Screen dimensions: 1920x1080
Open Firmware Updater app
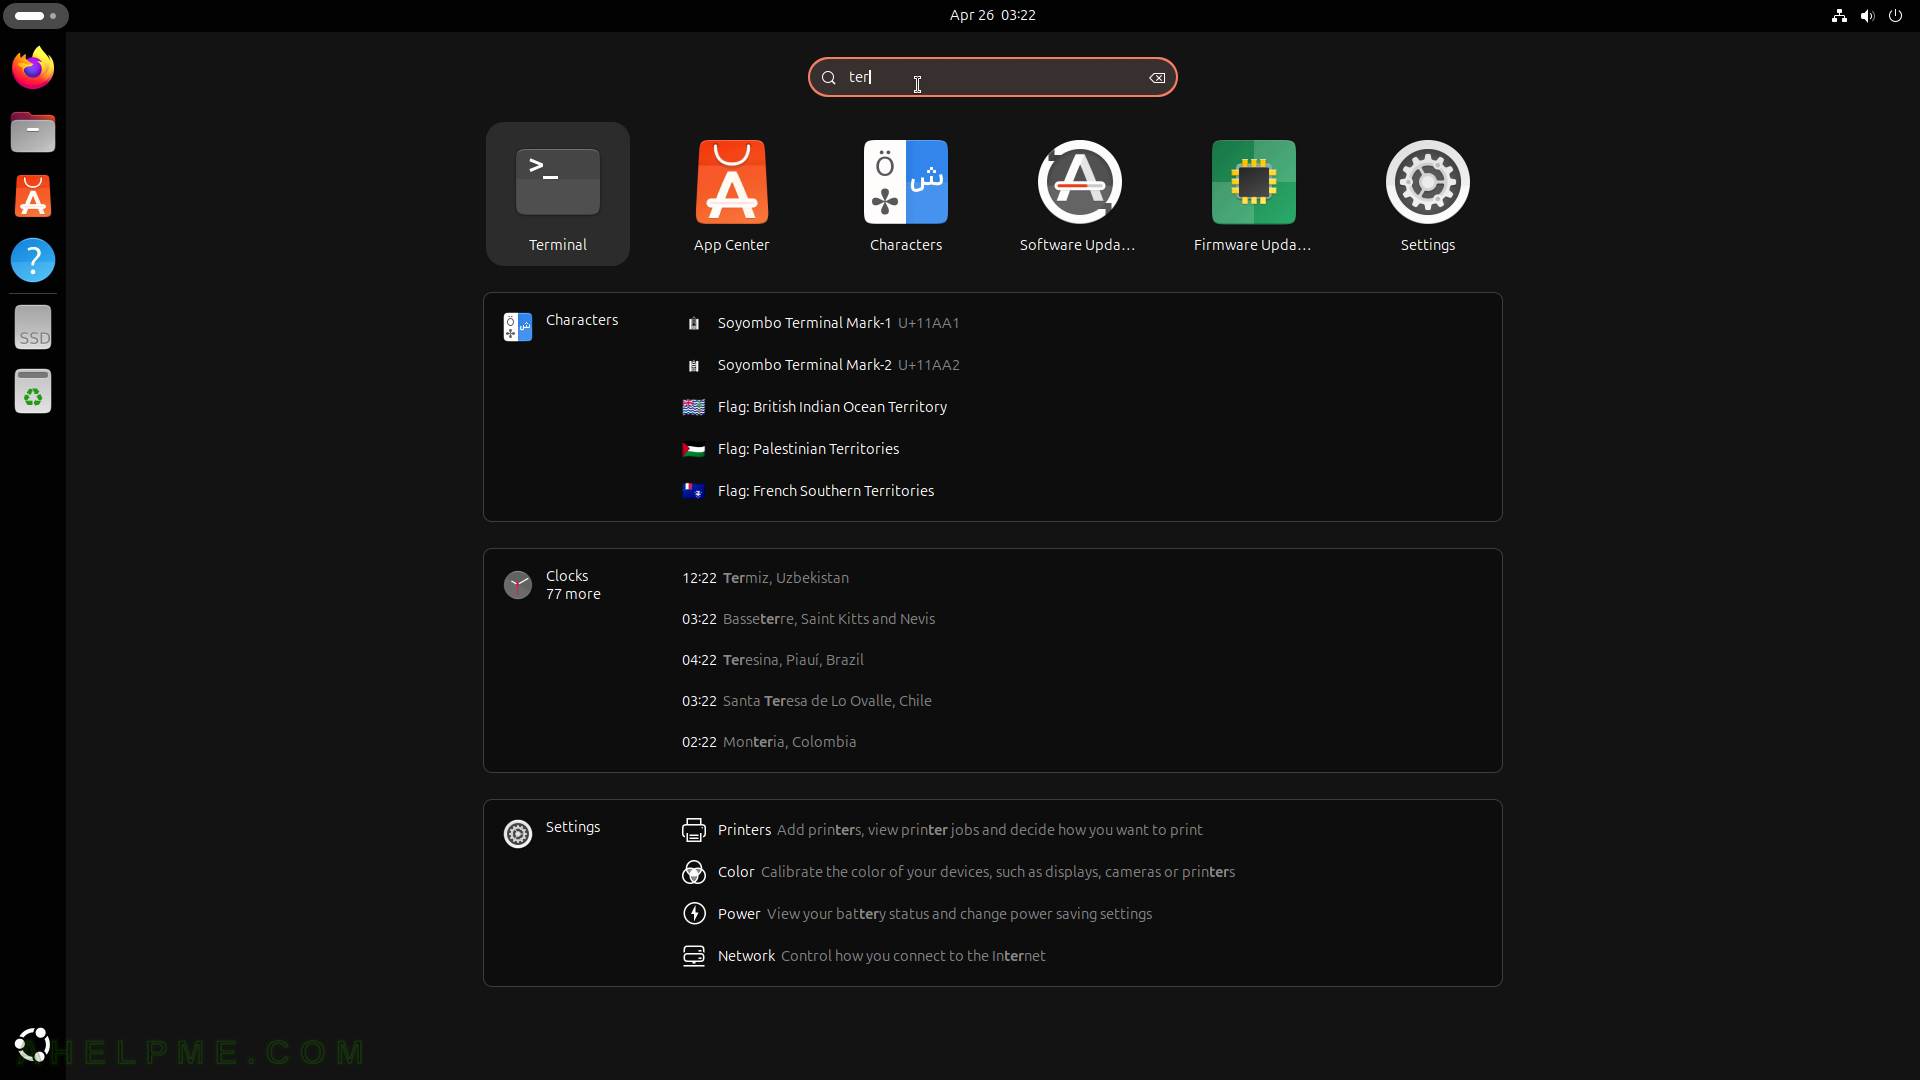coord(1253,194)
